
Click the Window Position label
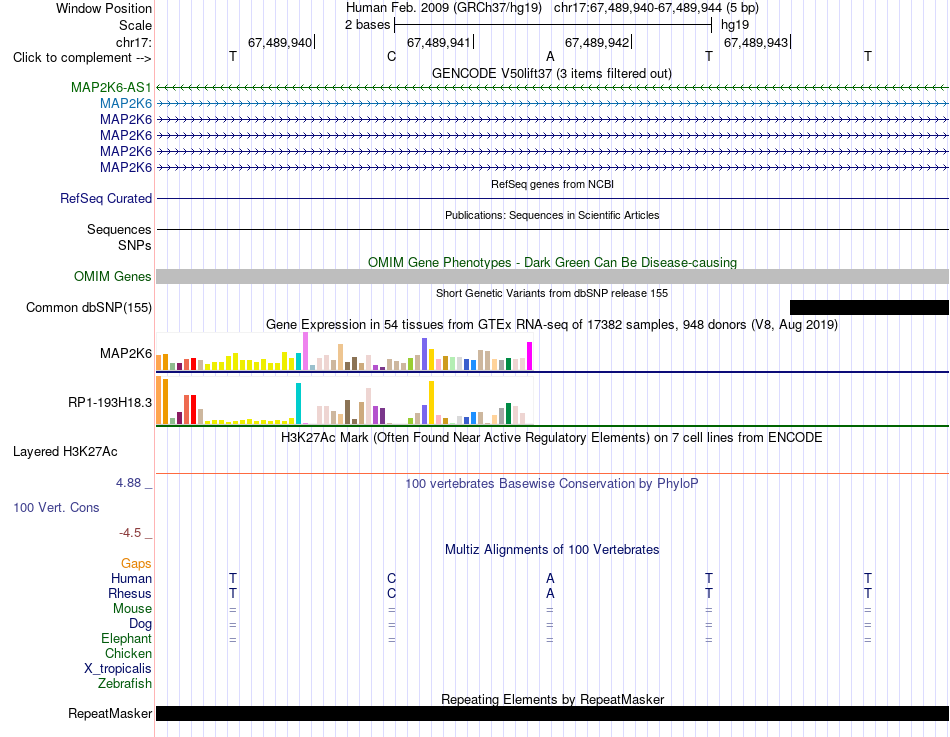pos(104,8)
